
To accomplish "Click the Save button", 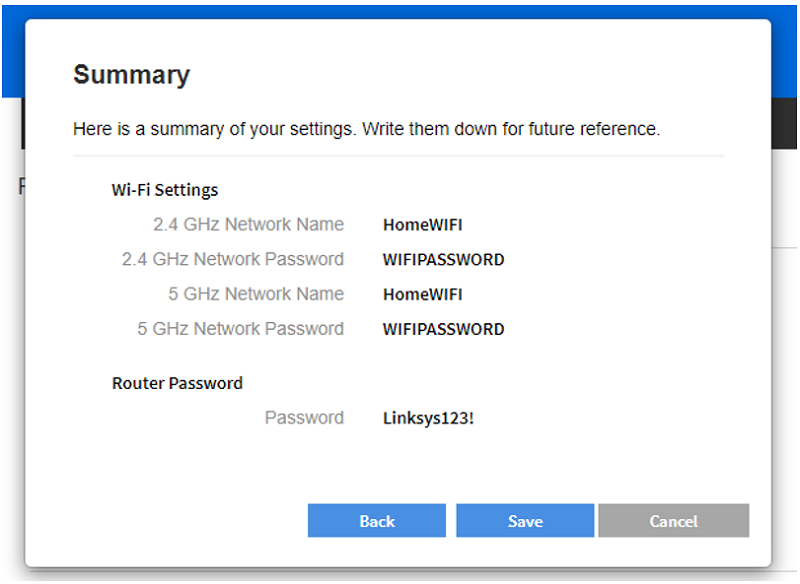I will [x=525, y=520].
